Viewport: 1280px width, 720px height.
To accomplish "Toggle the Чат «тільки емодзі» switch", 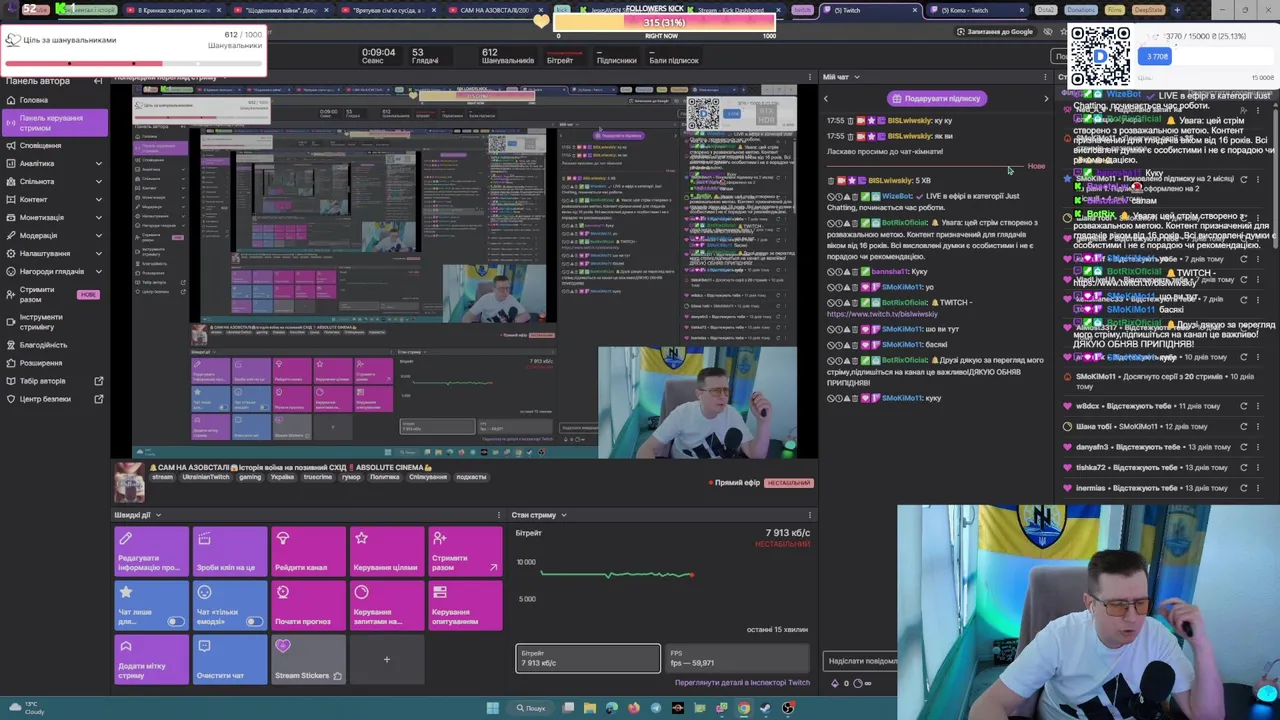I will [254, 622].
